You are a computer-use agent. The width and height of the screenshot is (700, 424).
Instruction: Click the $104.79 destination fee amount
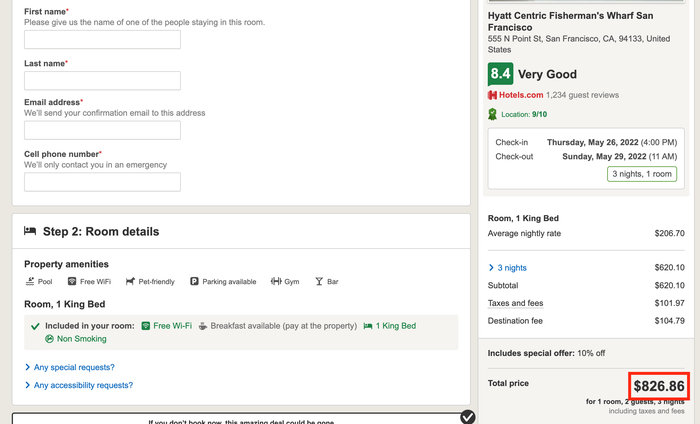669,321
